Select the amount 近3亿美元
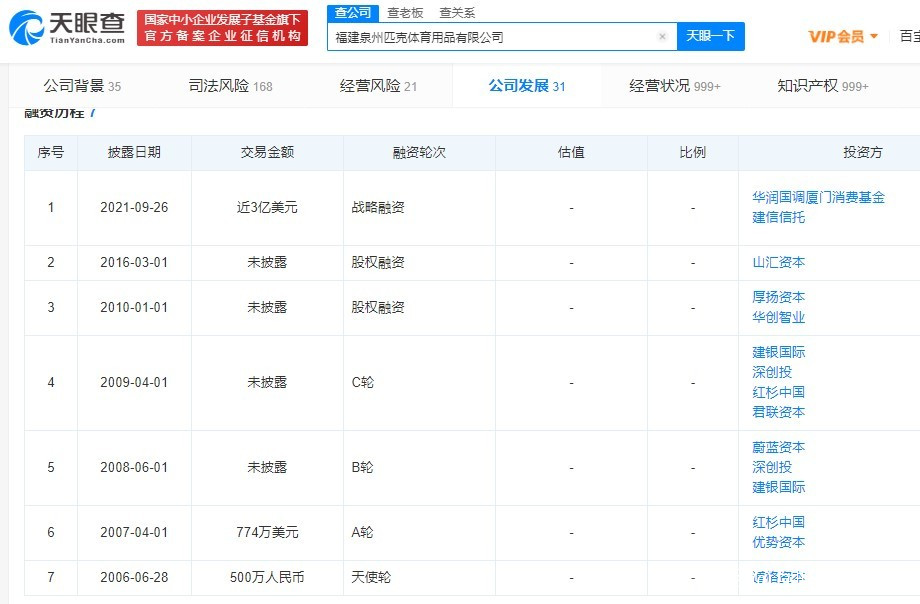This screenshot has height=604, width=920. 267,207
